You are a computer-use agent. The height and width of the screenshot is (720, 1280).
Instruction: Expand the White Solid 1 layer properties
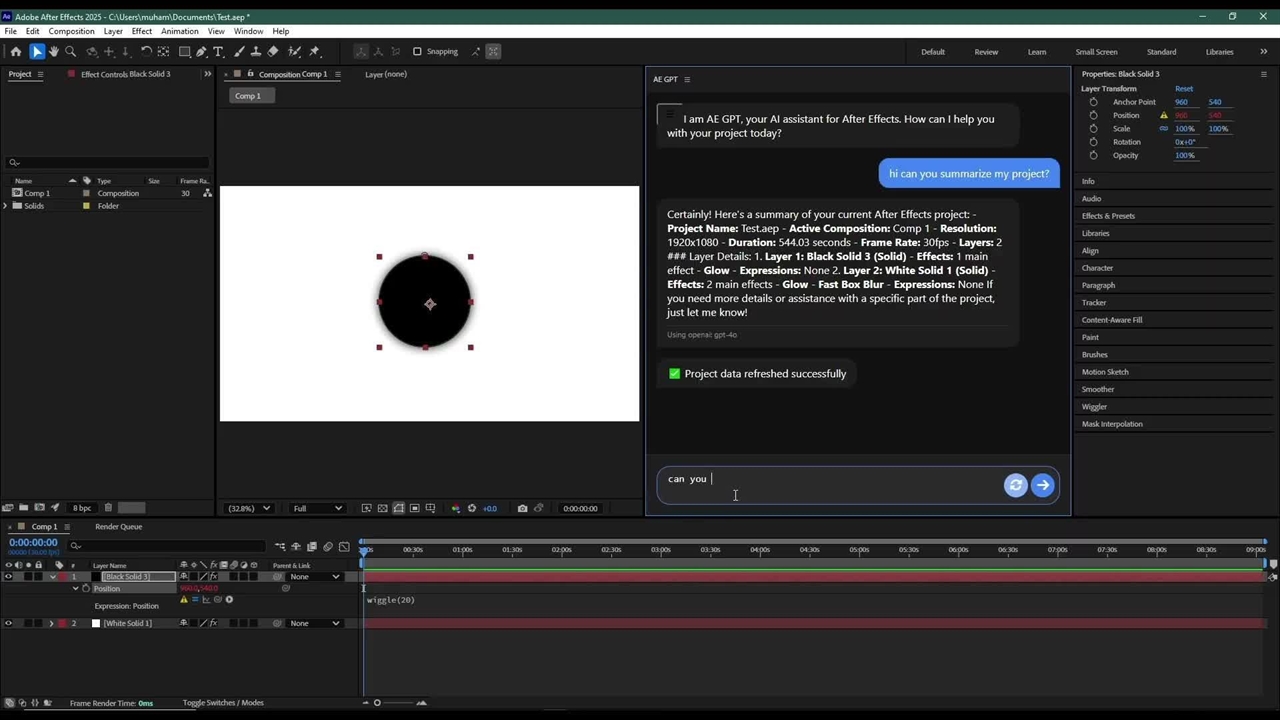[x=51, y=623]
